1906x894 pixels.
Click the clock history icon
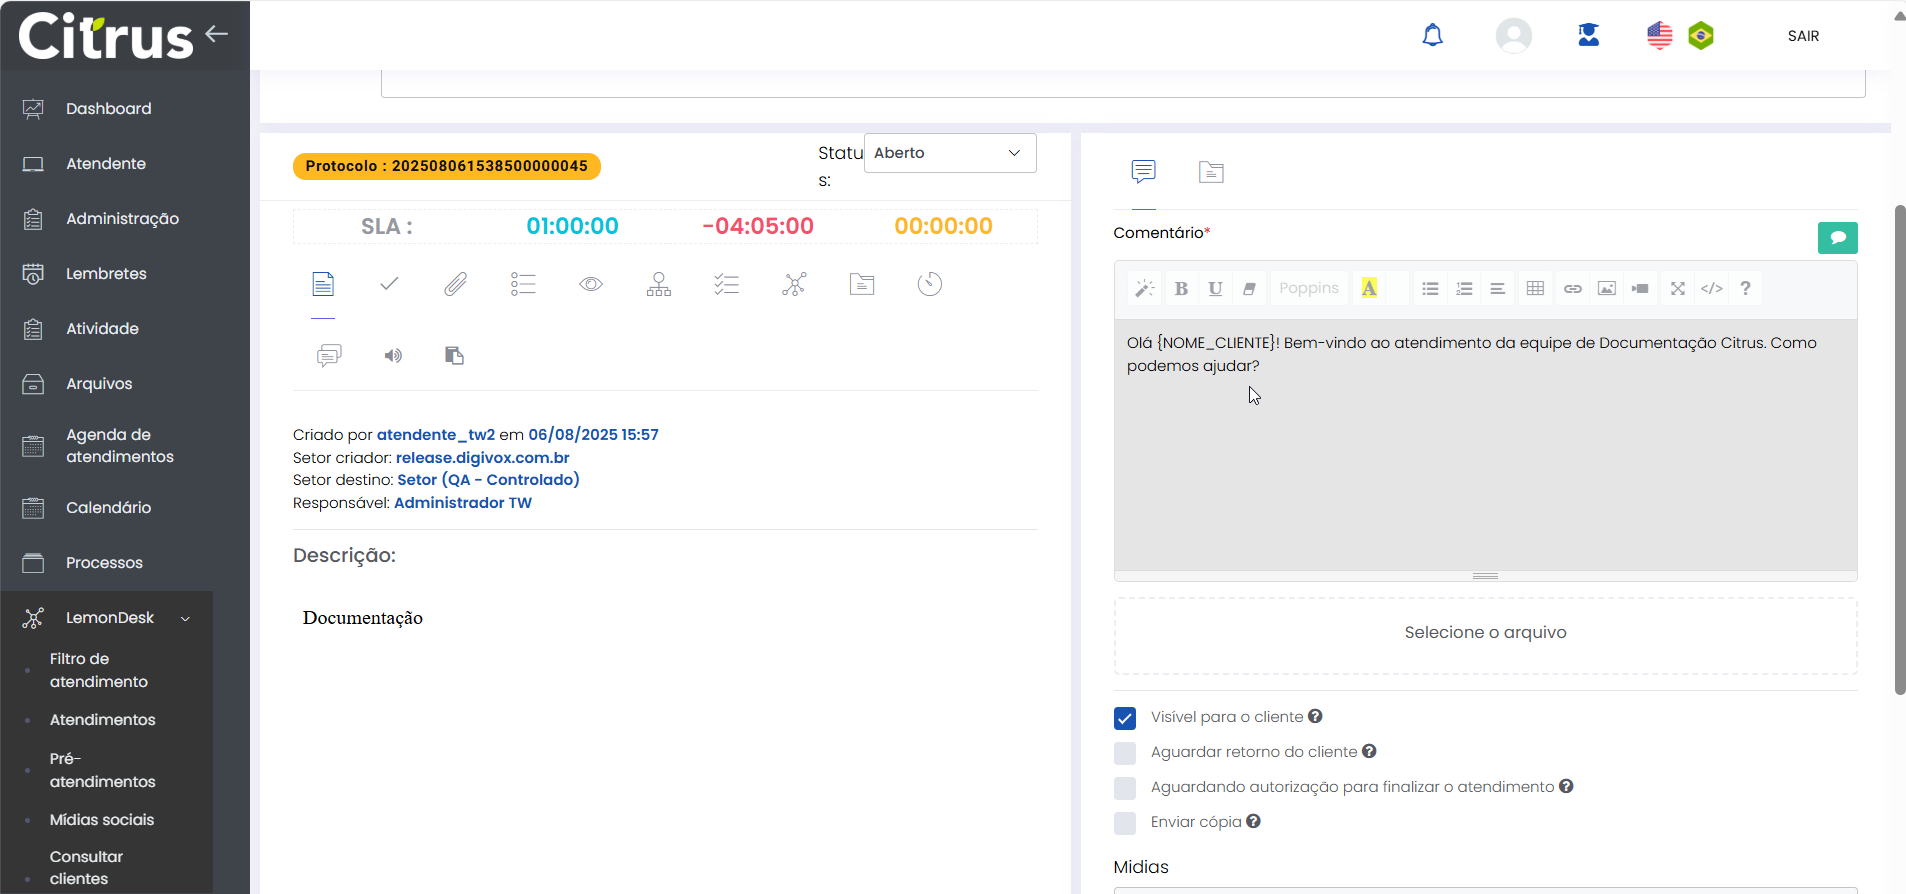[929, 285]
